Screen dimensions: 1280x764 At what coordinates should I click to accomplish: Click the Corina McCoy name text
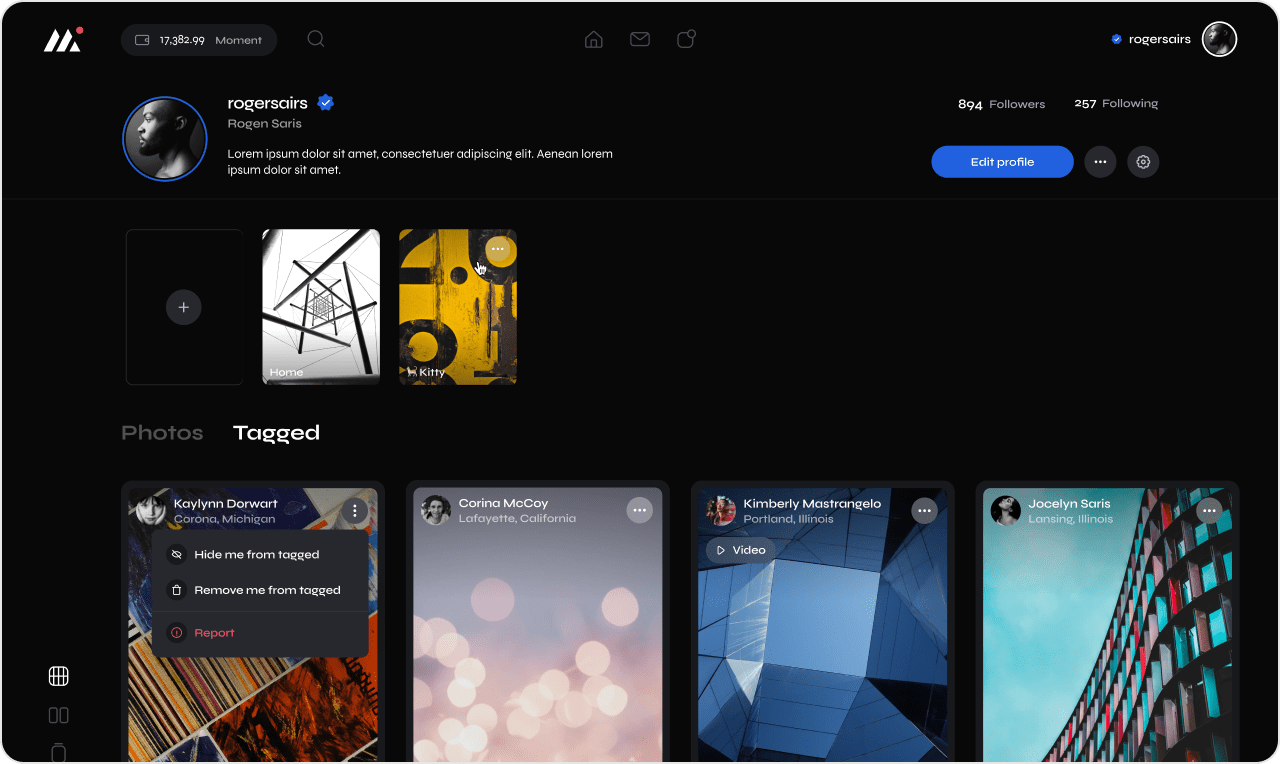(x=504, y=503)
